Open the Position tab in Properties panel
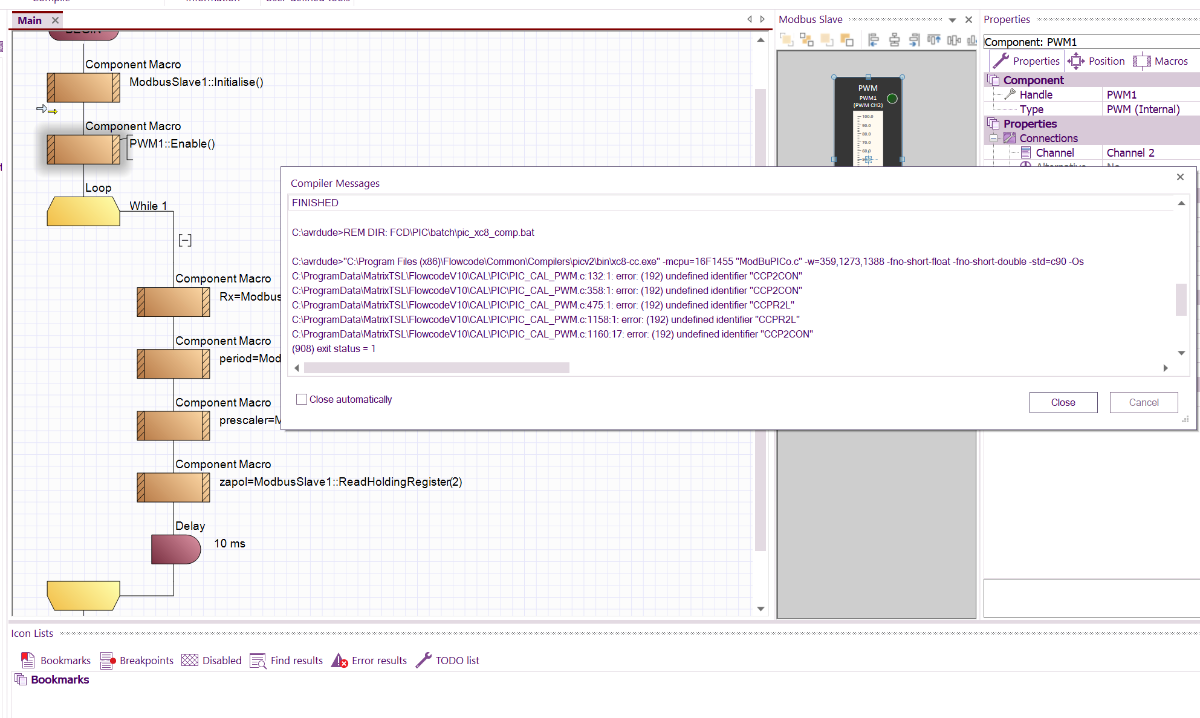The image size is (1200, 718). (x=1097, y=61)
